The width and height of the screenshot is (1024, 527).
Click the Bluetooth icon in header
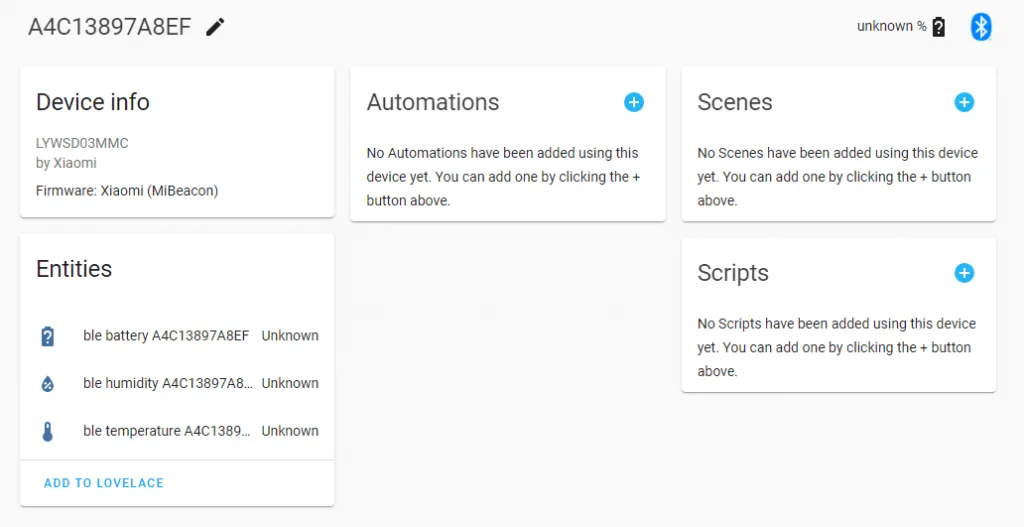980,27
